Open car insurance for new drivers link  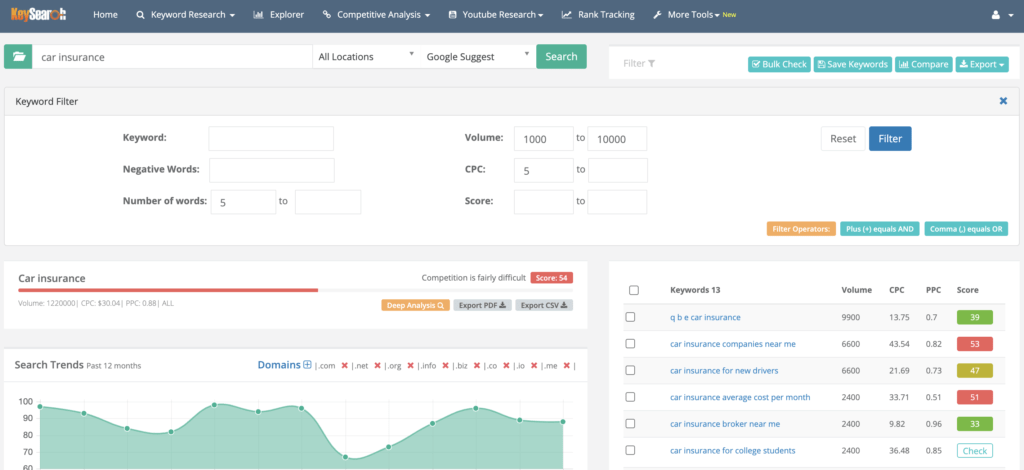tap(724, 371)
